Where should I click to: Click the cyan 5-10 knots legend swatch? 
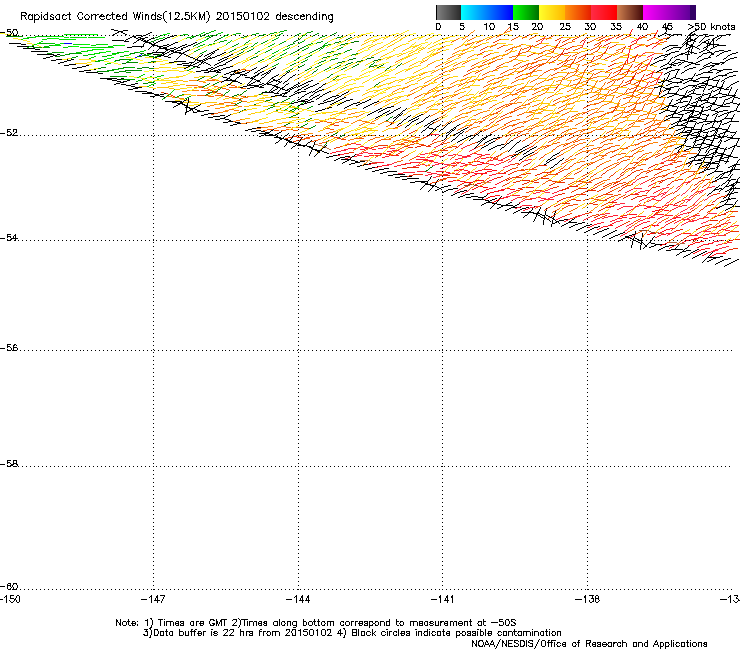coord(474,12)
